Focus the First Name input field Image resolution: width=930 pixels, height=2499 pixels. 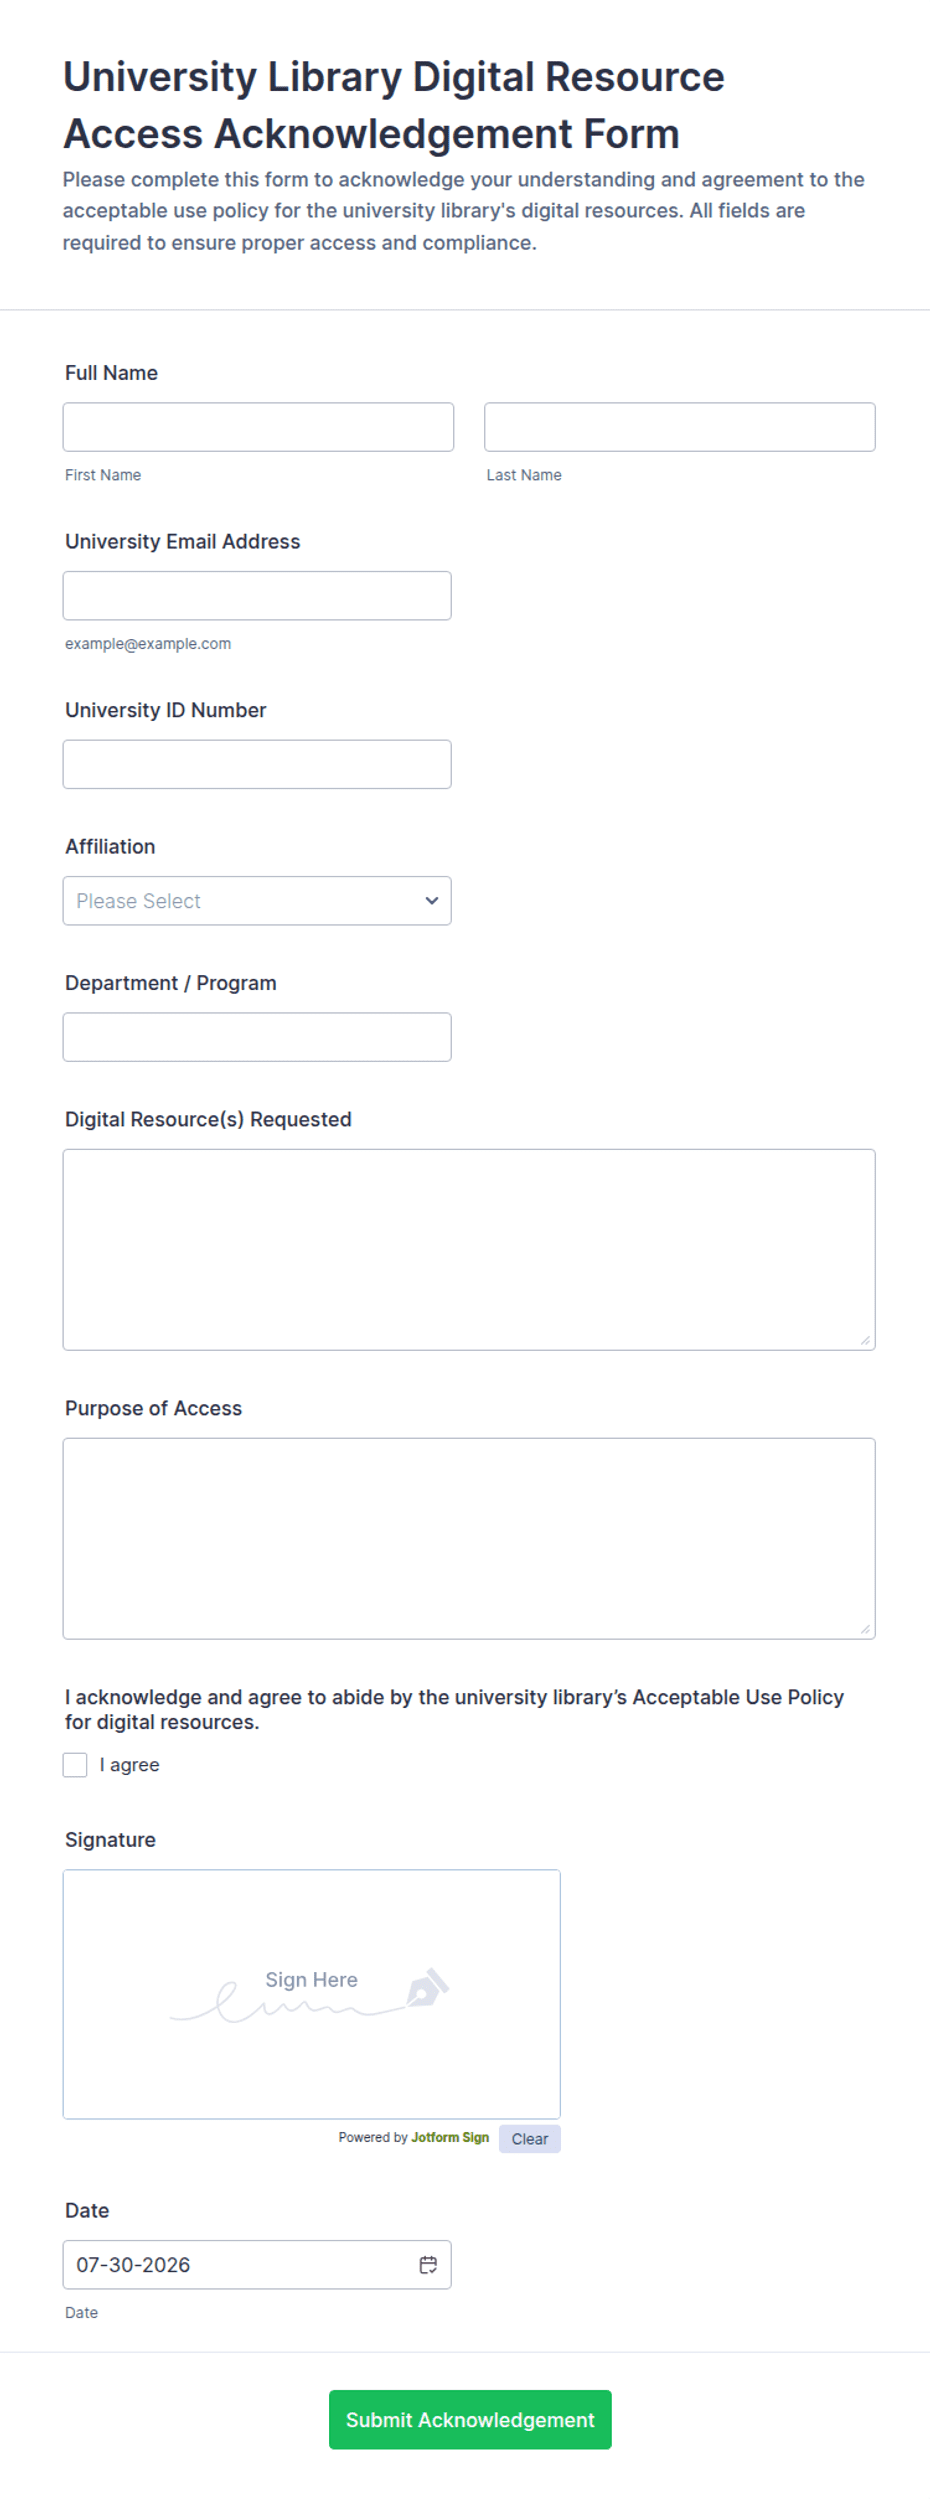(x=258, y=427)
